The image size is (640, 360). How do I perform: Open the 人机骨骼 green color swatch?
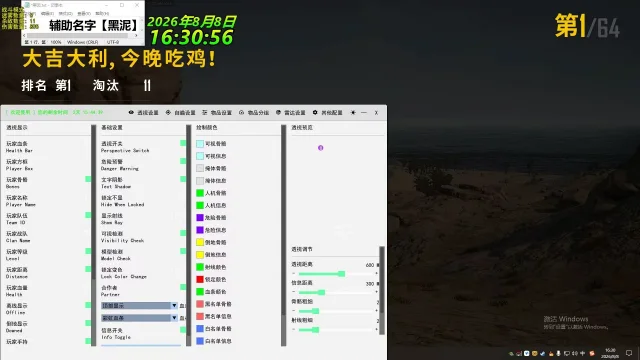coord(200,193)
